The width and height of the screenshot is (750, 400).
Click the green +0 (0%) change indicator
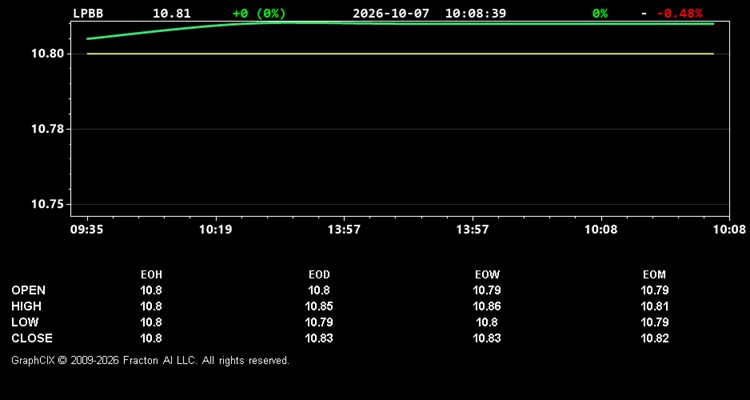[x=259, y=14]
